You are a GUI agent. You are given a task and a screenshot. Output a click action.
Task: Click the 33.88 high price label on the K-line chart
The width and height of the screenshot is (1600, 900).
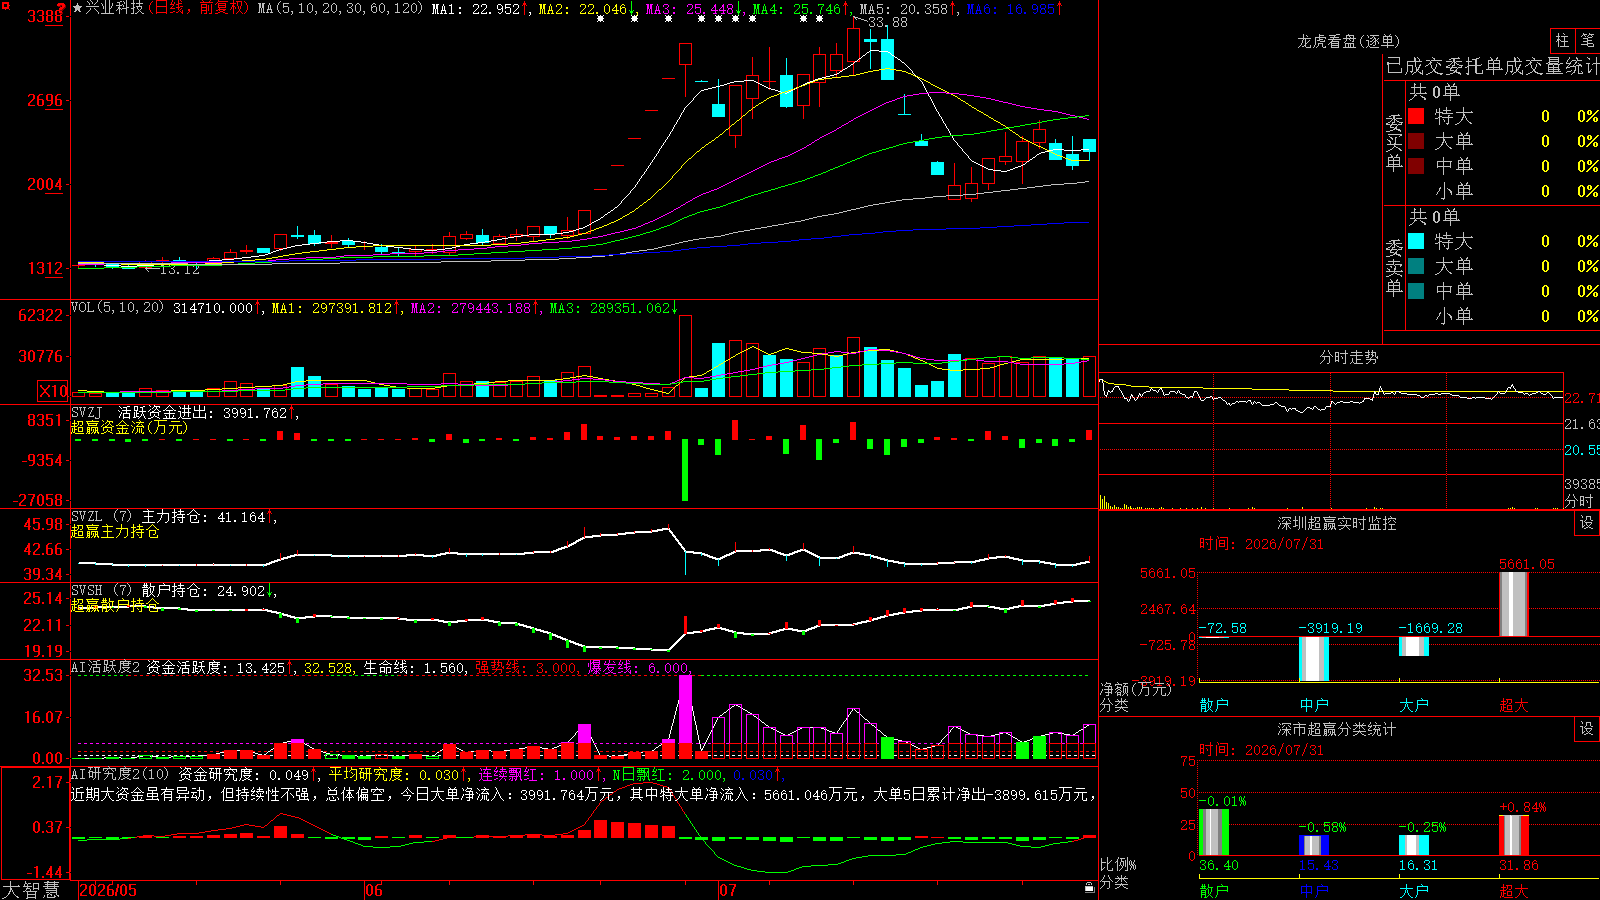[x=888, y=22]
